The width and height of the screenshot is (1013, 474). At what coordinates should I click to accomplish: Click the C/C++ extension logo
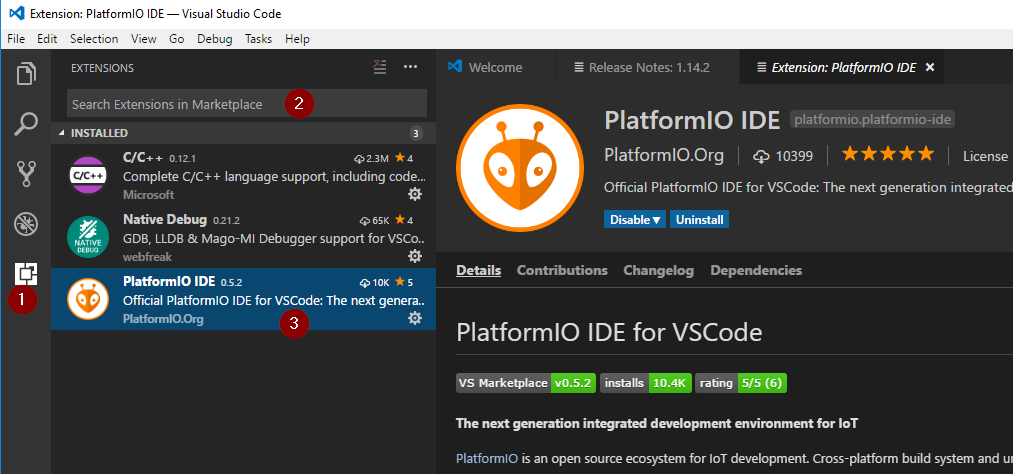pyautogui.click(x=88, y=175)
